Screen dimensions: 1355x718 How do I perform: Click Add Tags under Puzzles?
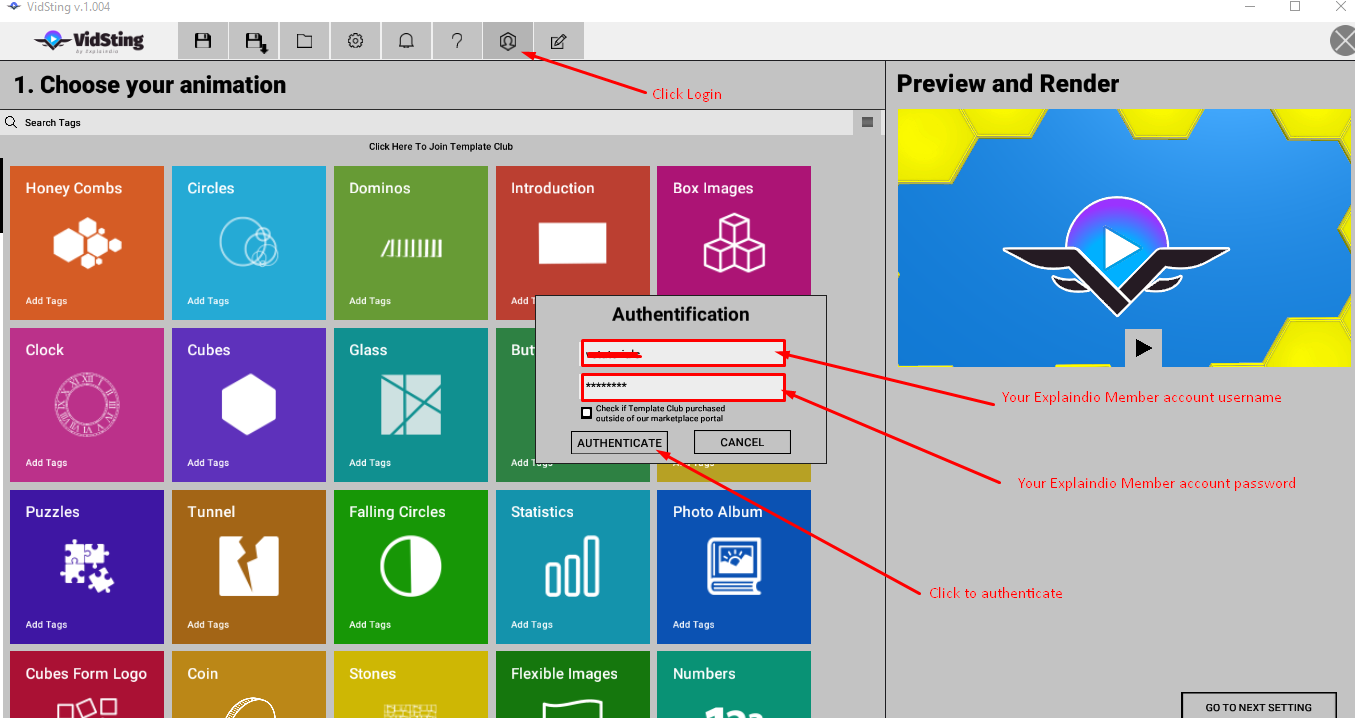coord(47,625)
